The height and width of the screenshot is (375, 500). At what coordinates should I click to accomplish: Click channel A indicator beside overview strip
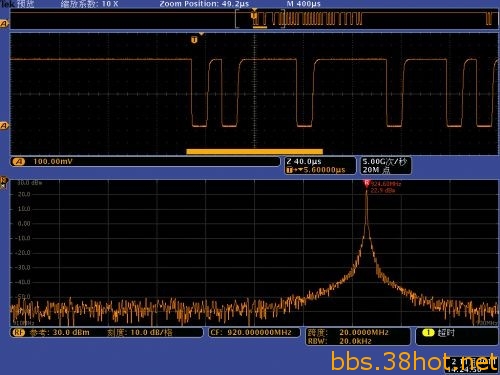pyautogui.click(x=4, y=24)
